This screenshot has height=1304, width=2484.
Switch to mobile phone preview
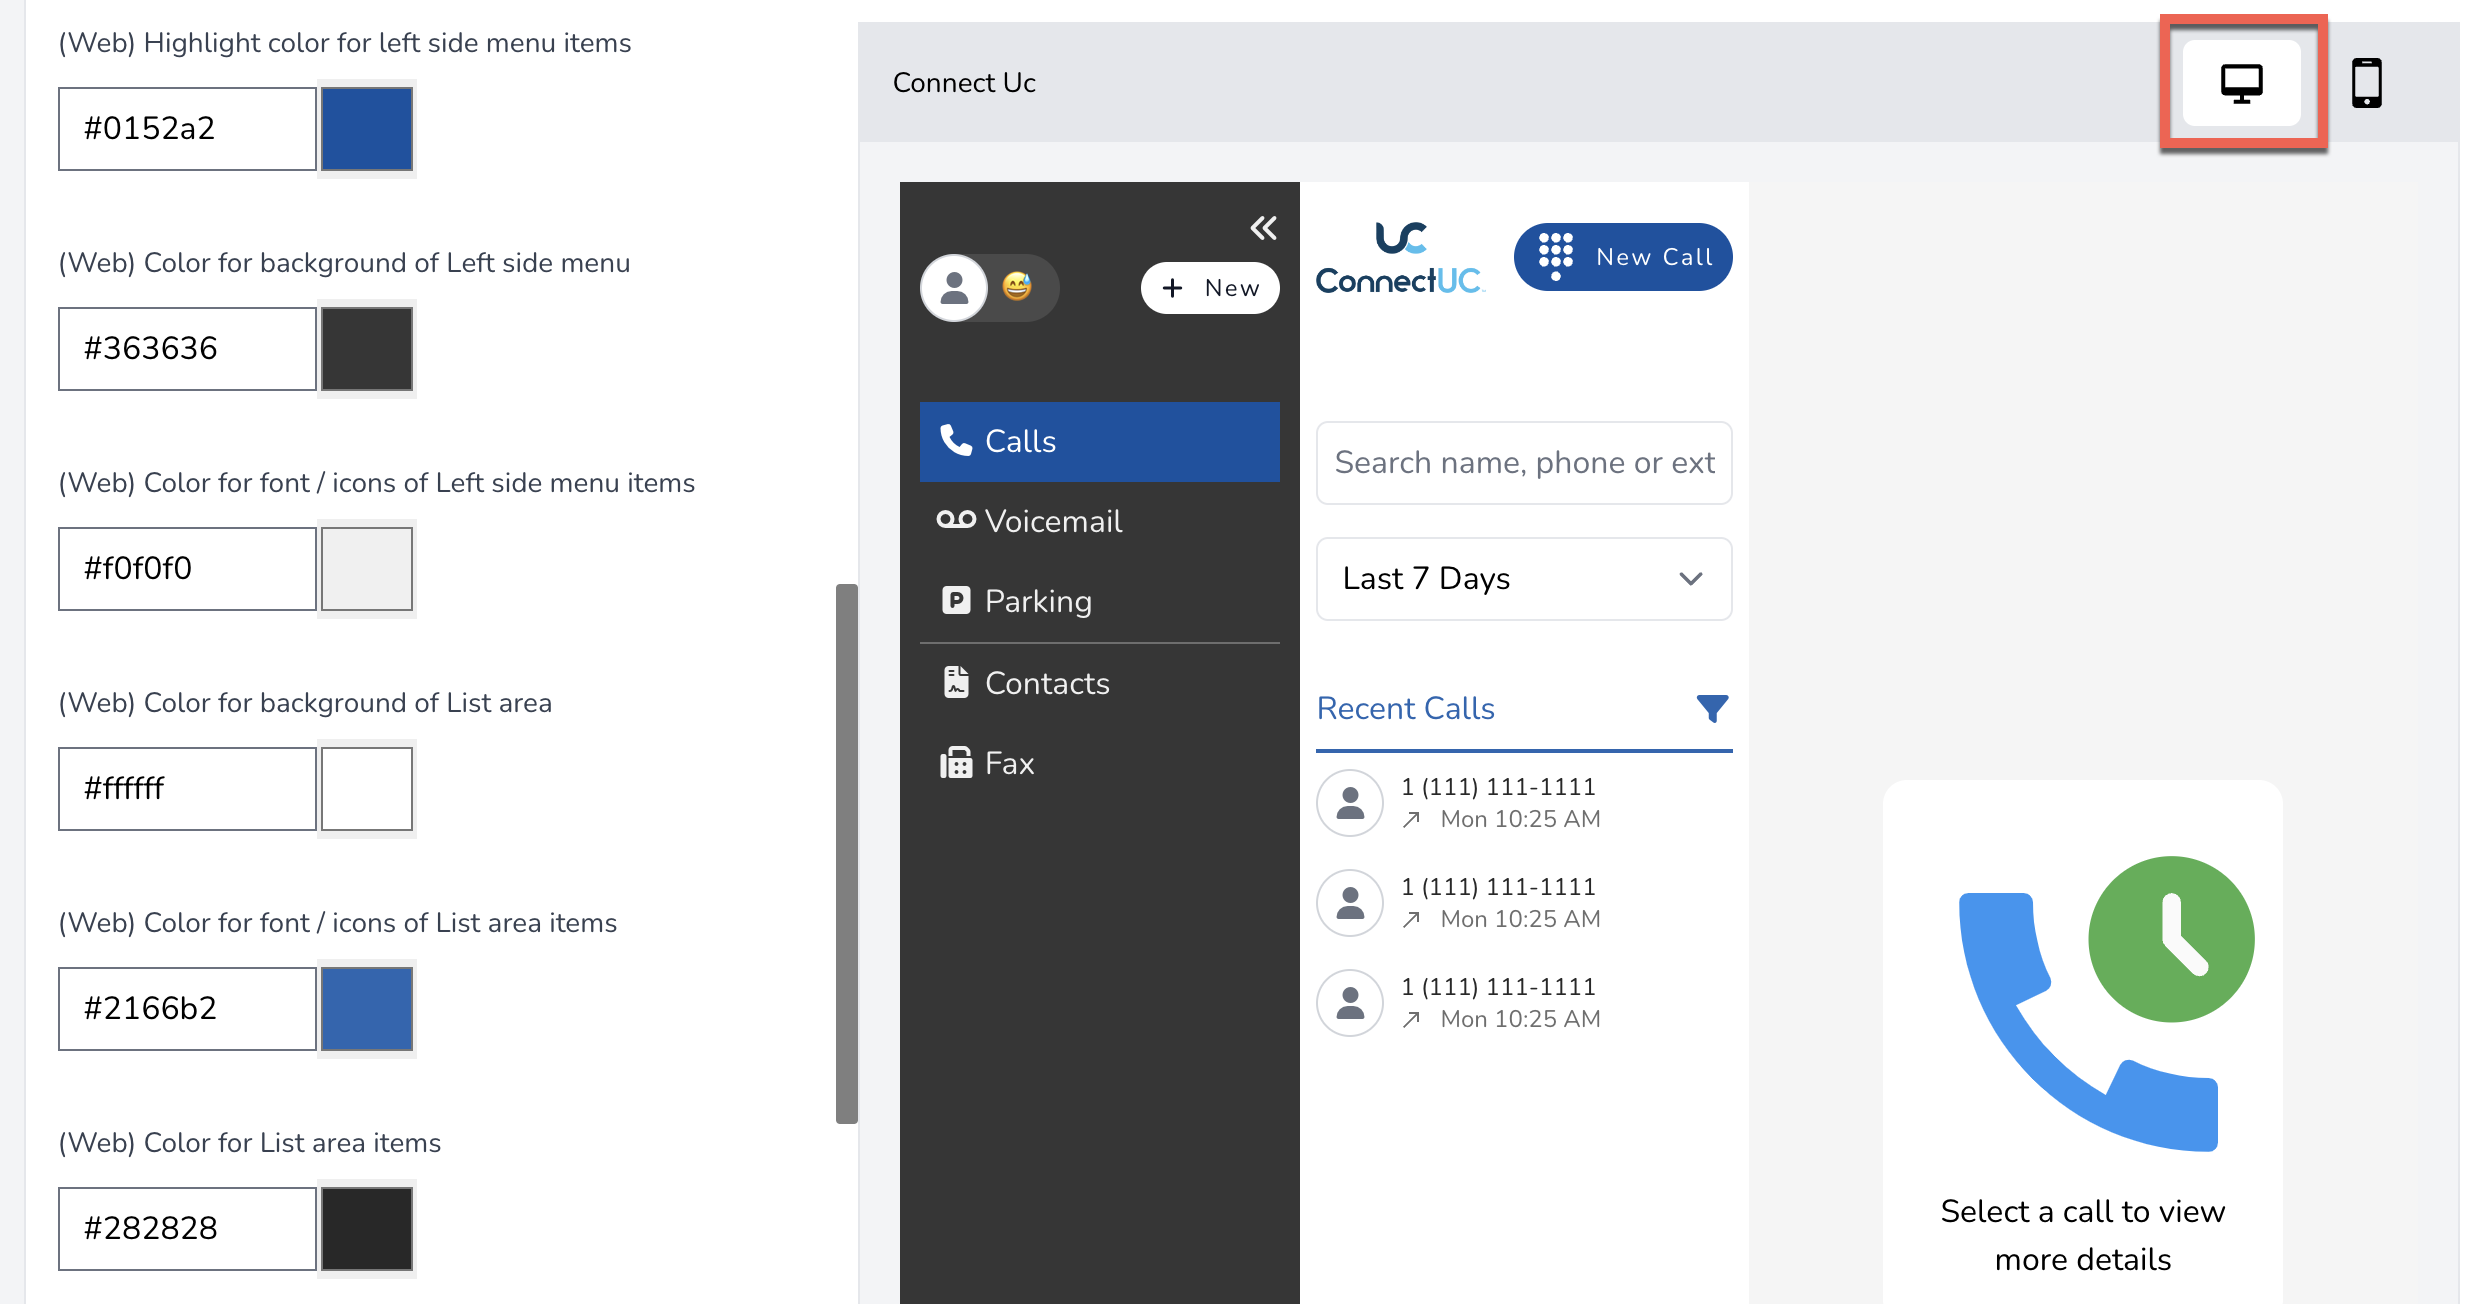coord(2366,83)
